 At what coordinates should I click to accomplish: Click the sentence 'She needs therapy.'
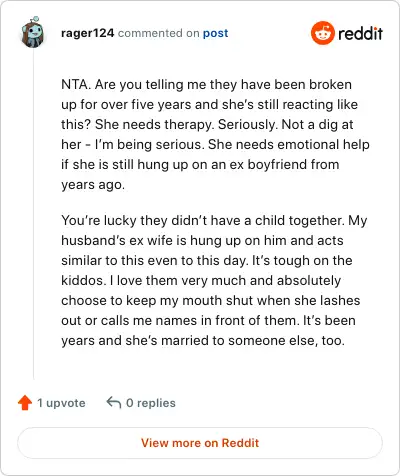(155, 124)
